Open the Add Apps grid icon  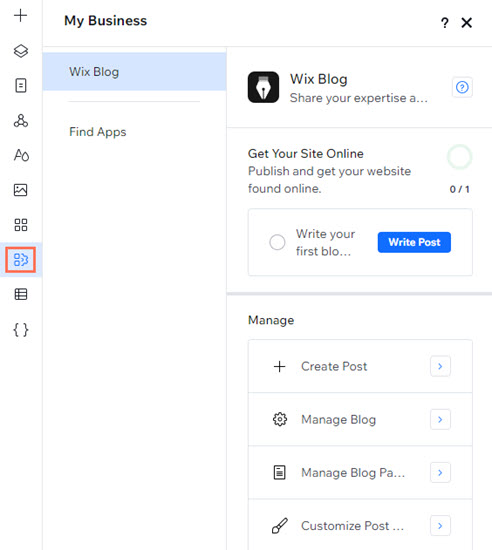21,225
